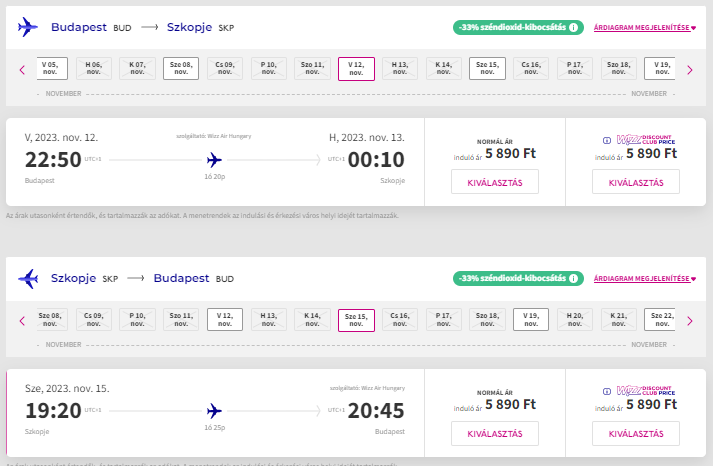Select outbound date Sze 15, nov.
713x466 pixels.
coord(487,69)
